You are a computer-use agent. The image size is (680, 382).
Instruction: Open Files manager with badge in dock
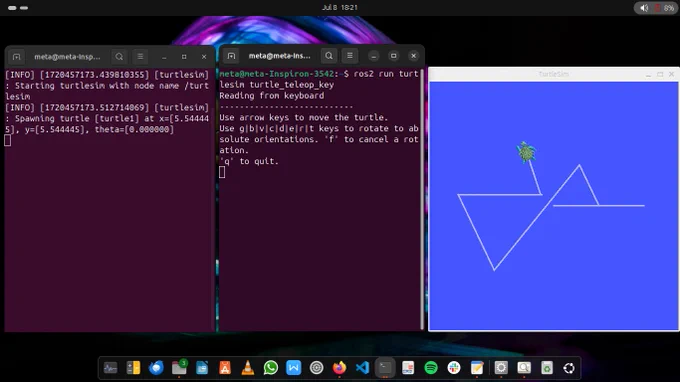coord(179,368)
